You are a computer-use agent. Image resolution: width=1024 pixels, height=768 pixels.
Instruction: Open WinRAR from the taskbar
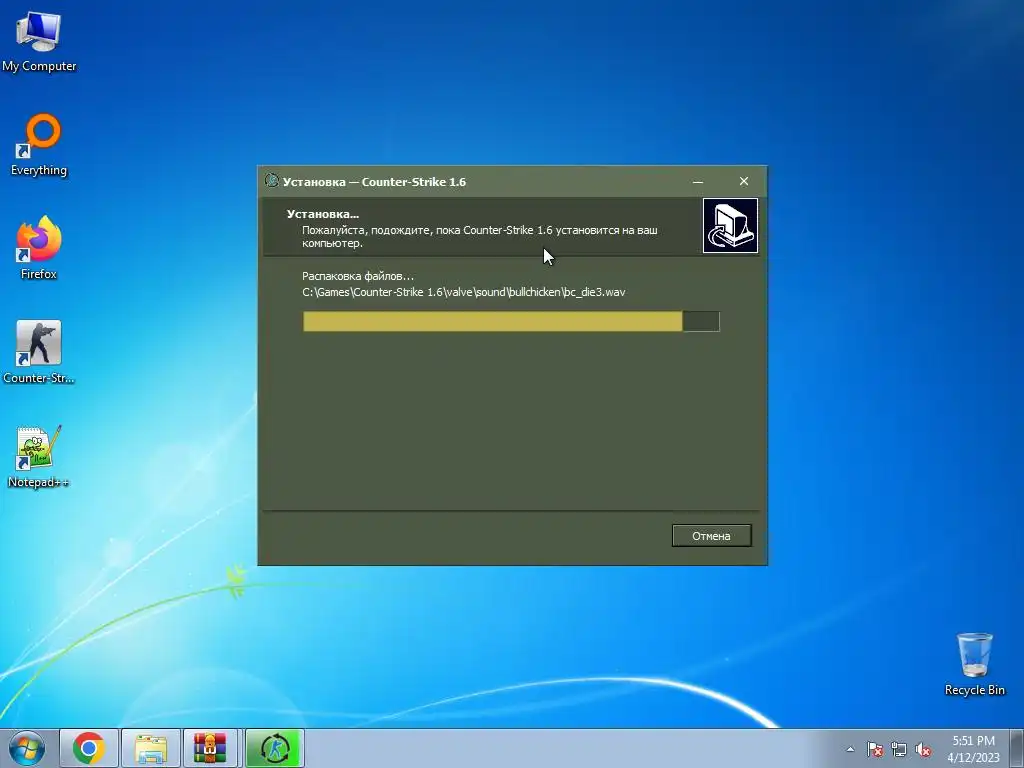pyautogui.click(x=211, y=748)
